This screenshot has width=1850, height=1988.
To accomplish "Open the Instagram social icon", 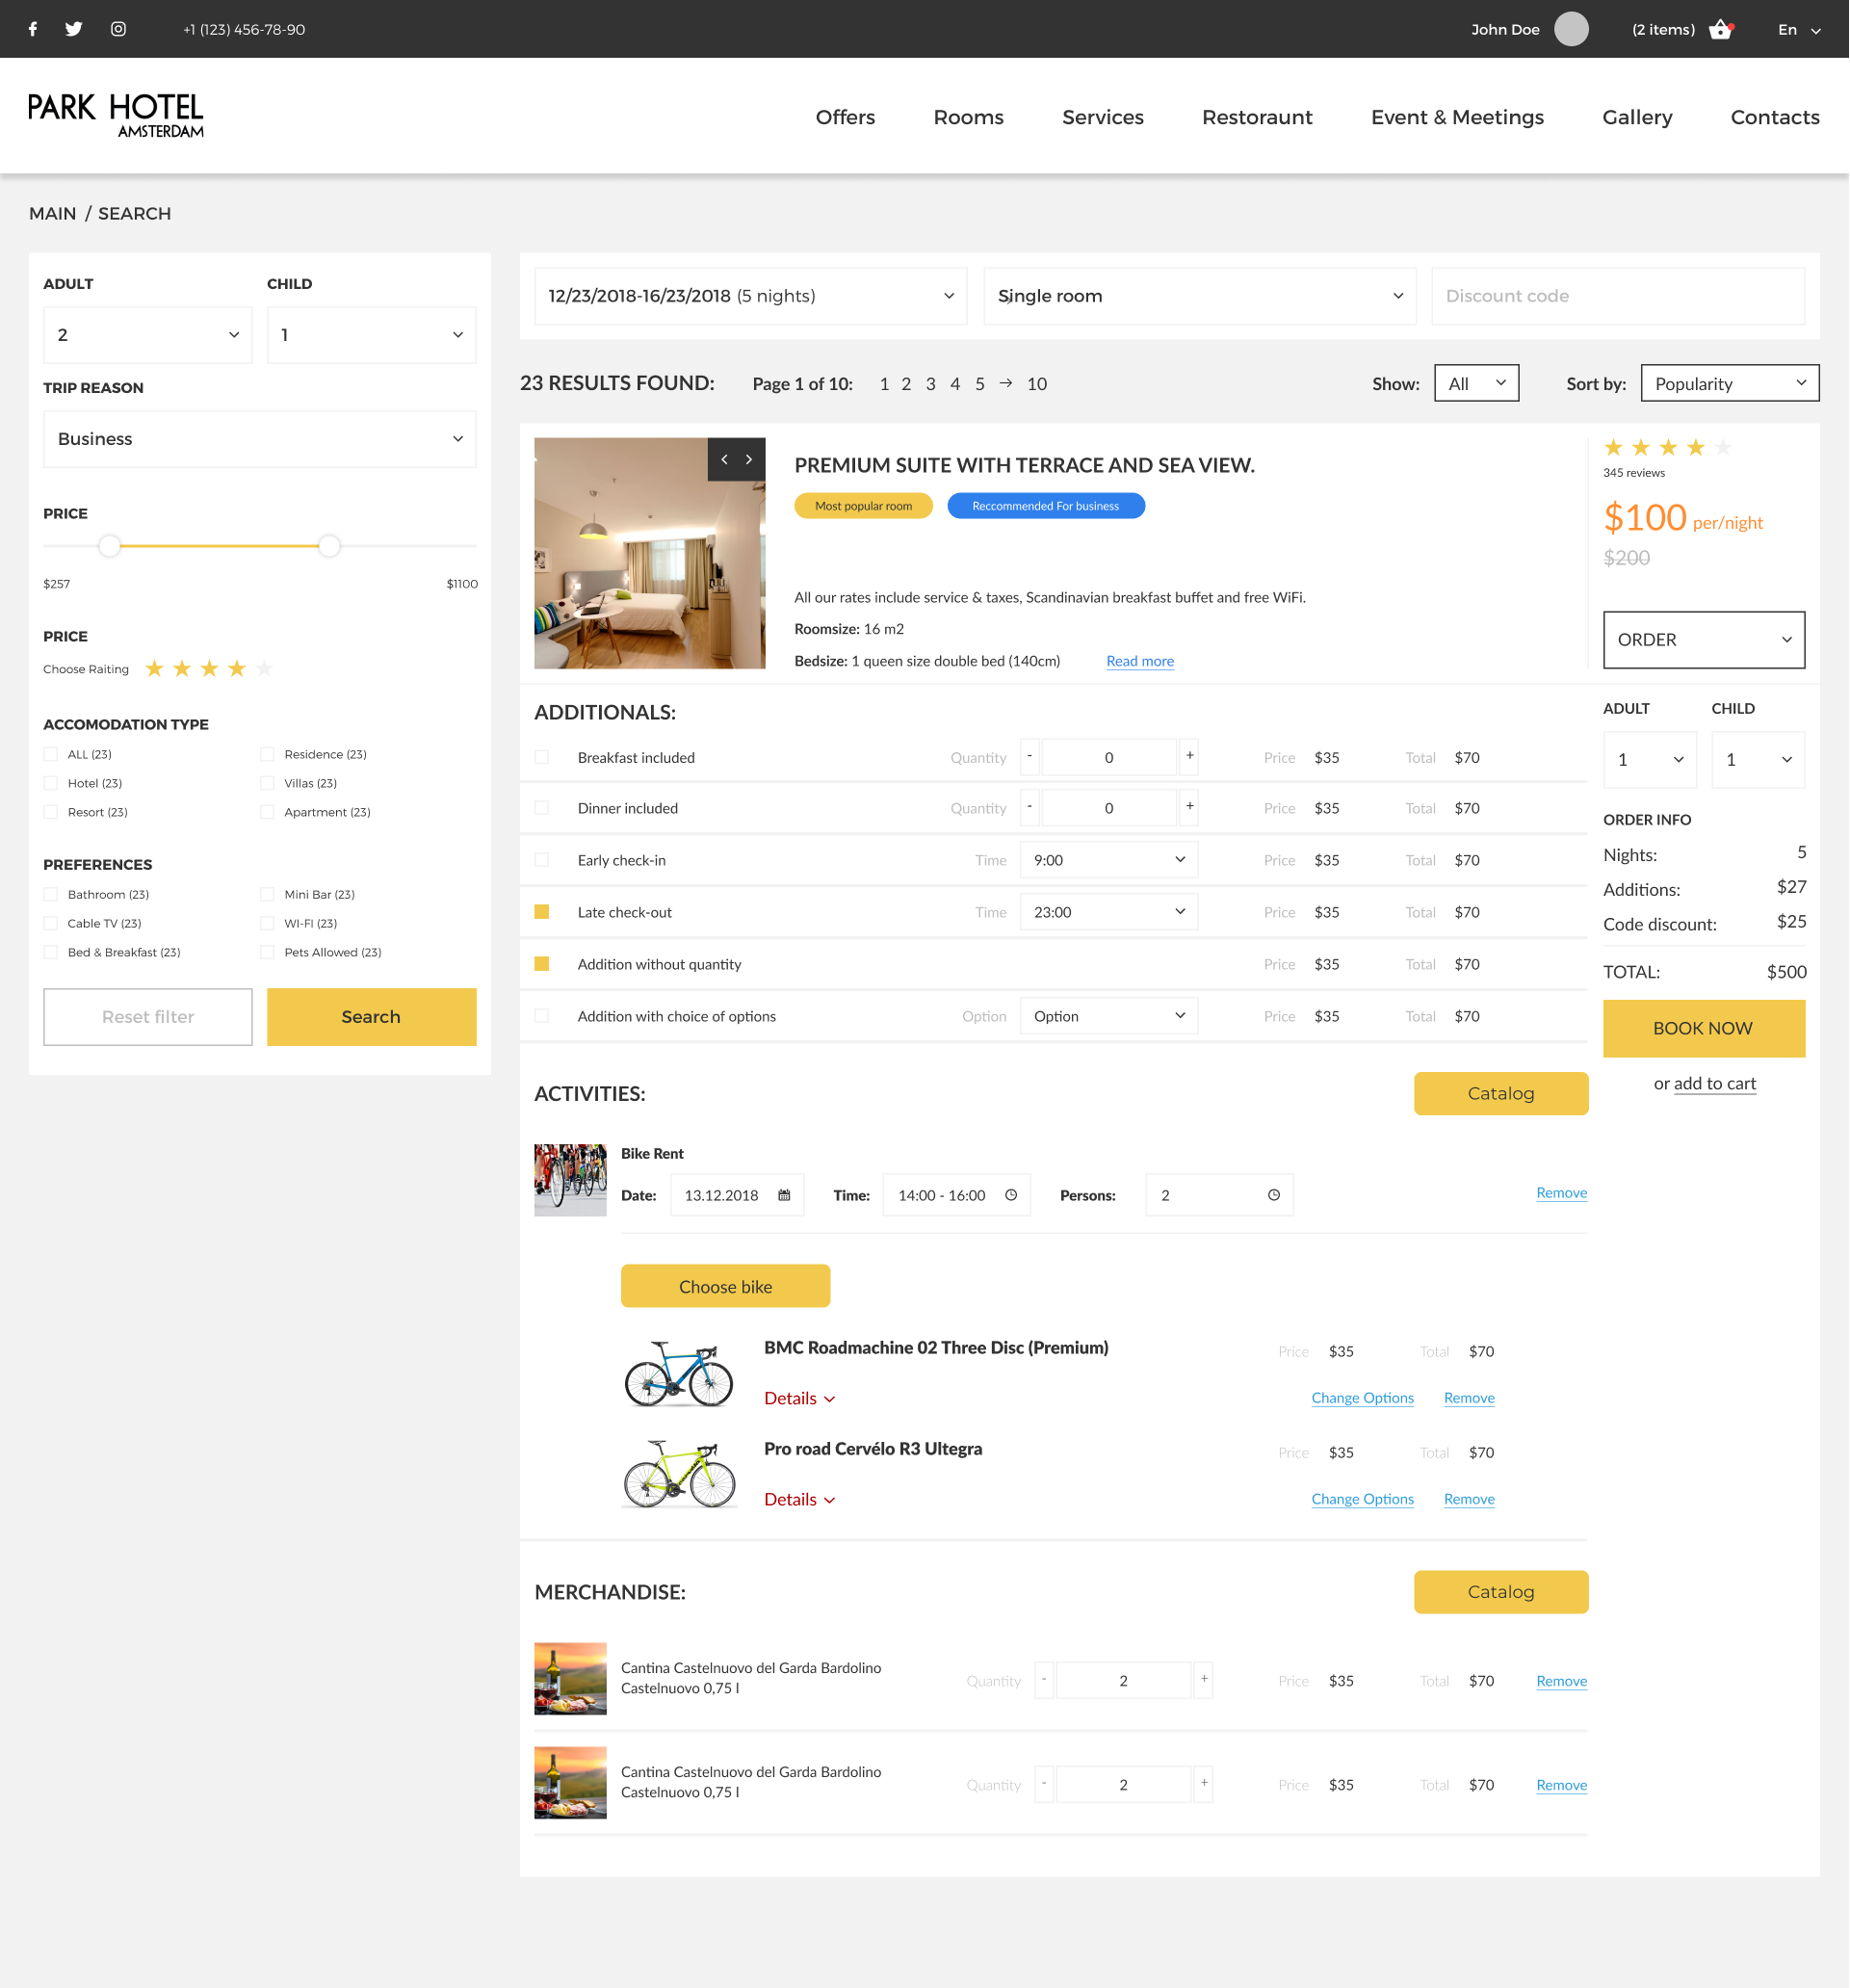I will coord(118,29).
